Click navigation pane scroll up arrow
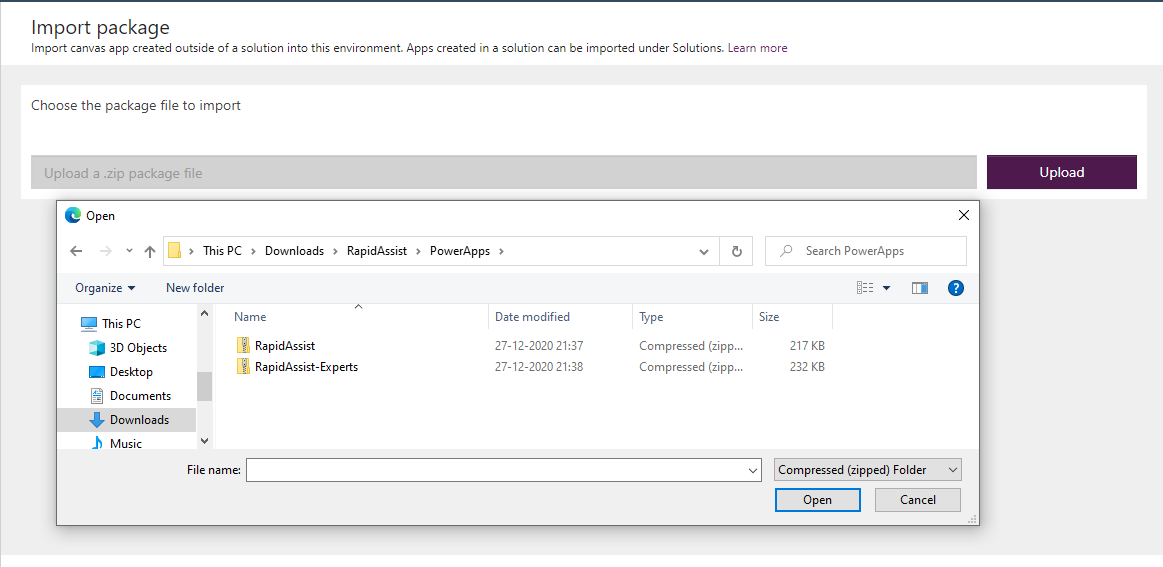Viewport: 1163px width, 567px height. pos(205,313)
